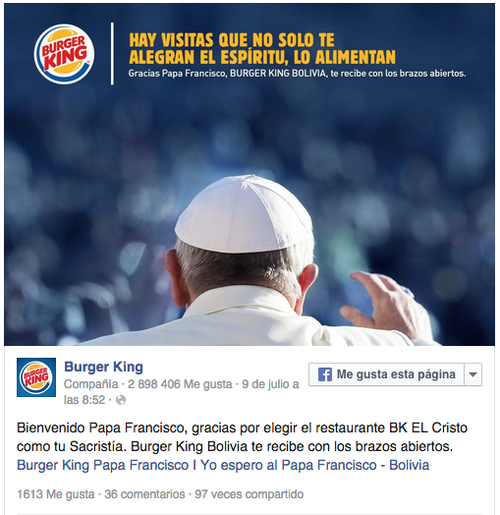This screenshot has height=515, width=500.
Task: Click the Compañía category label
Action: pos(91,384)
